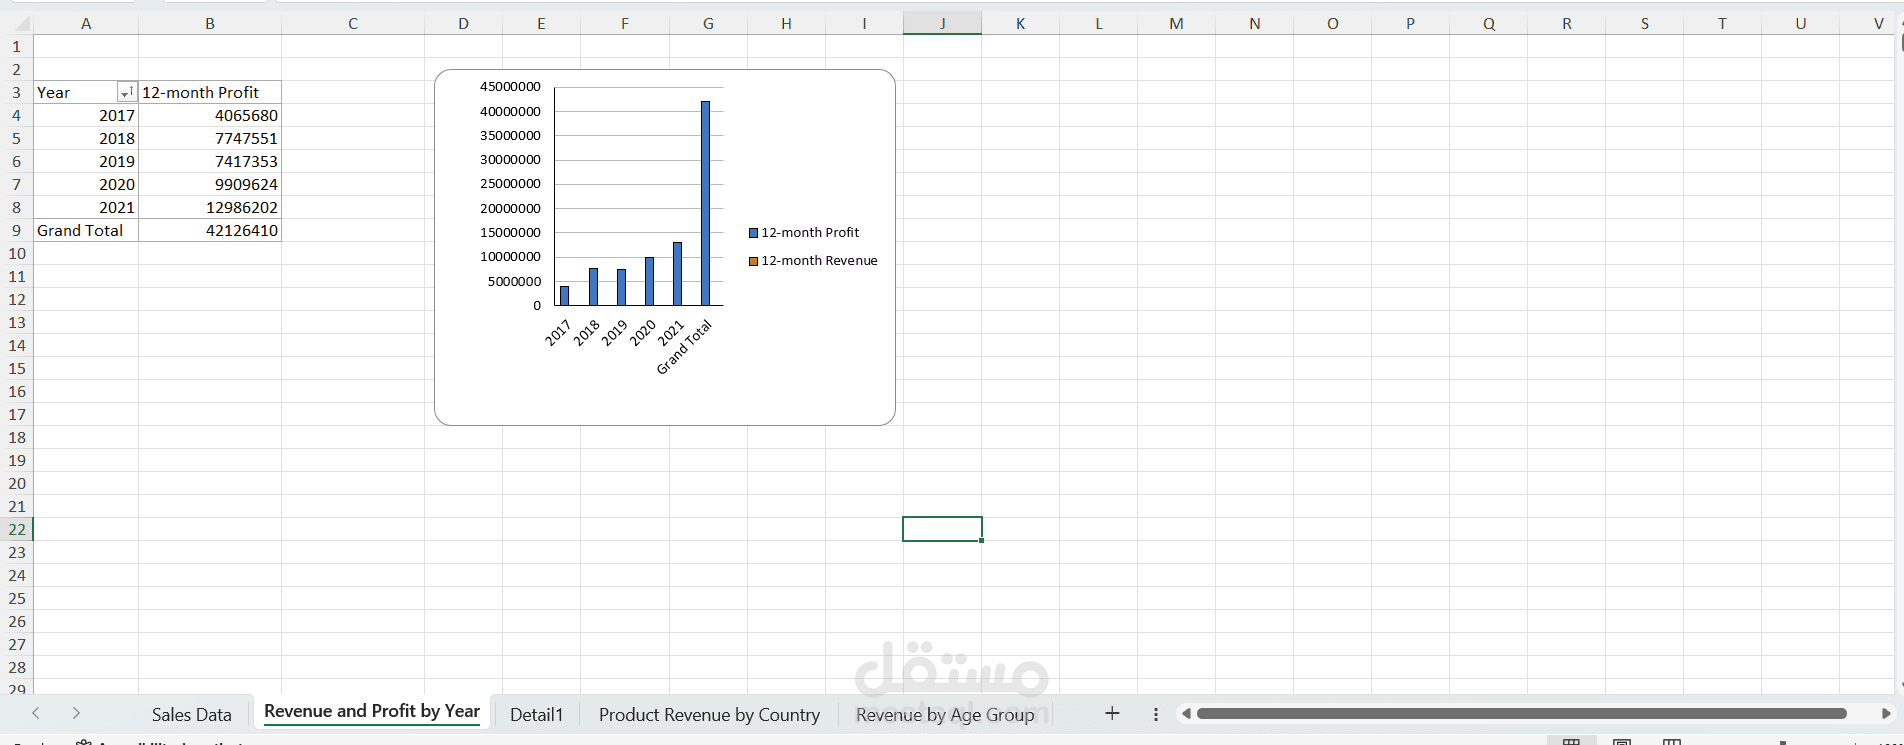Select the cell with value 9909624
Image resolution: width=1904 pixels, height=745 pixels.
[210, 184]
